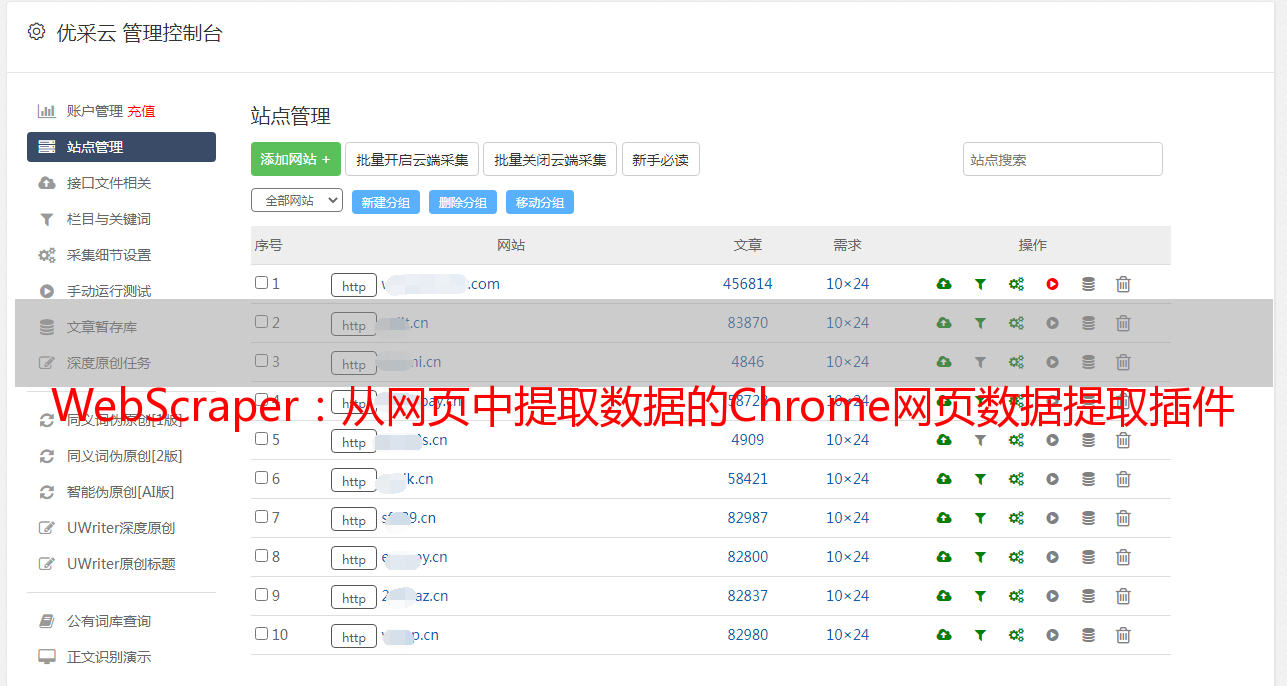
Task: Delete site 7 using the trash icon
Action: pos(1123,518)
